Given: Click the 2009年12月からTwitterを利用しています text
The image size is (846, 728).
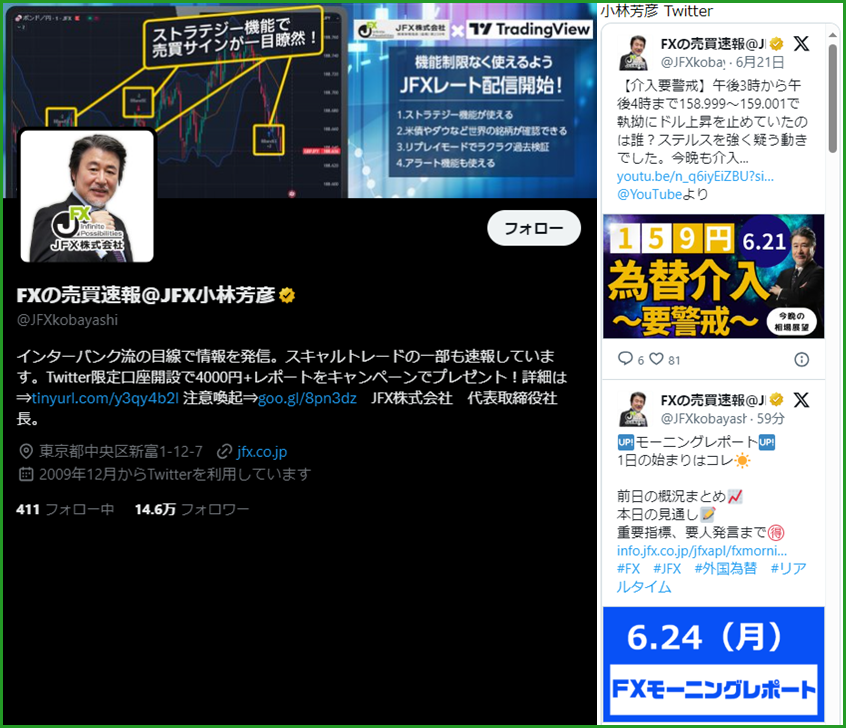Looking at the screenshot, I should click(175, 474).
